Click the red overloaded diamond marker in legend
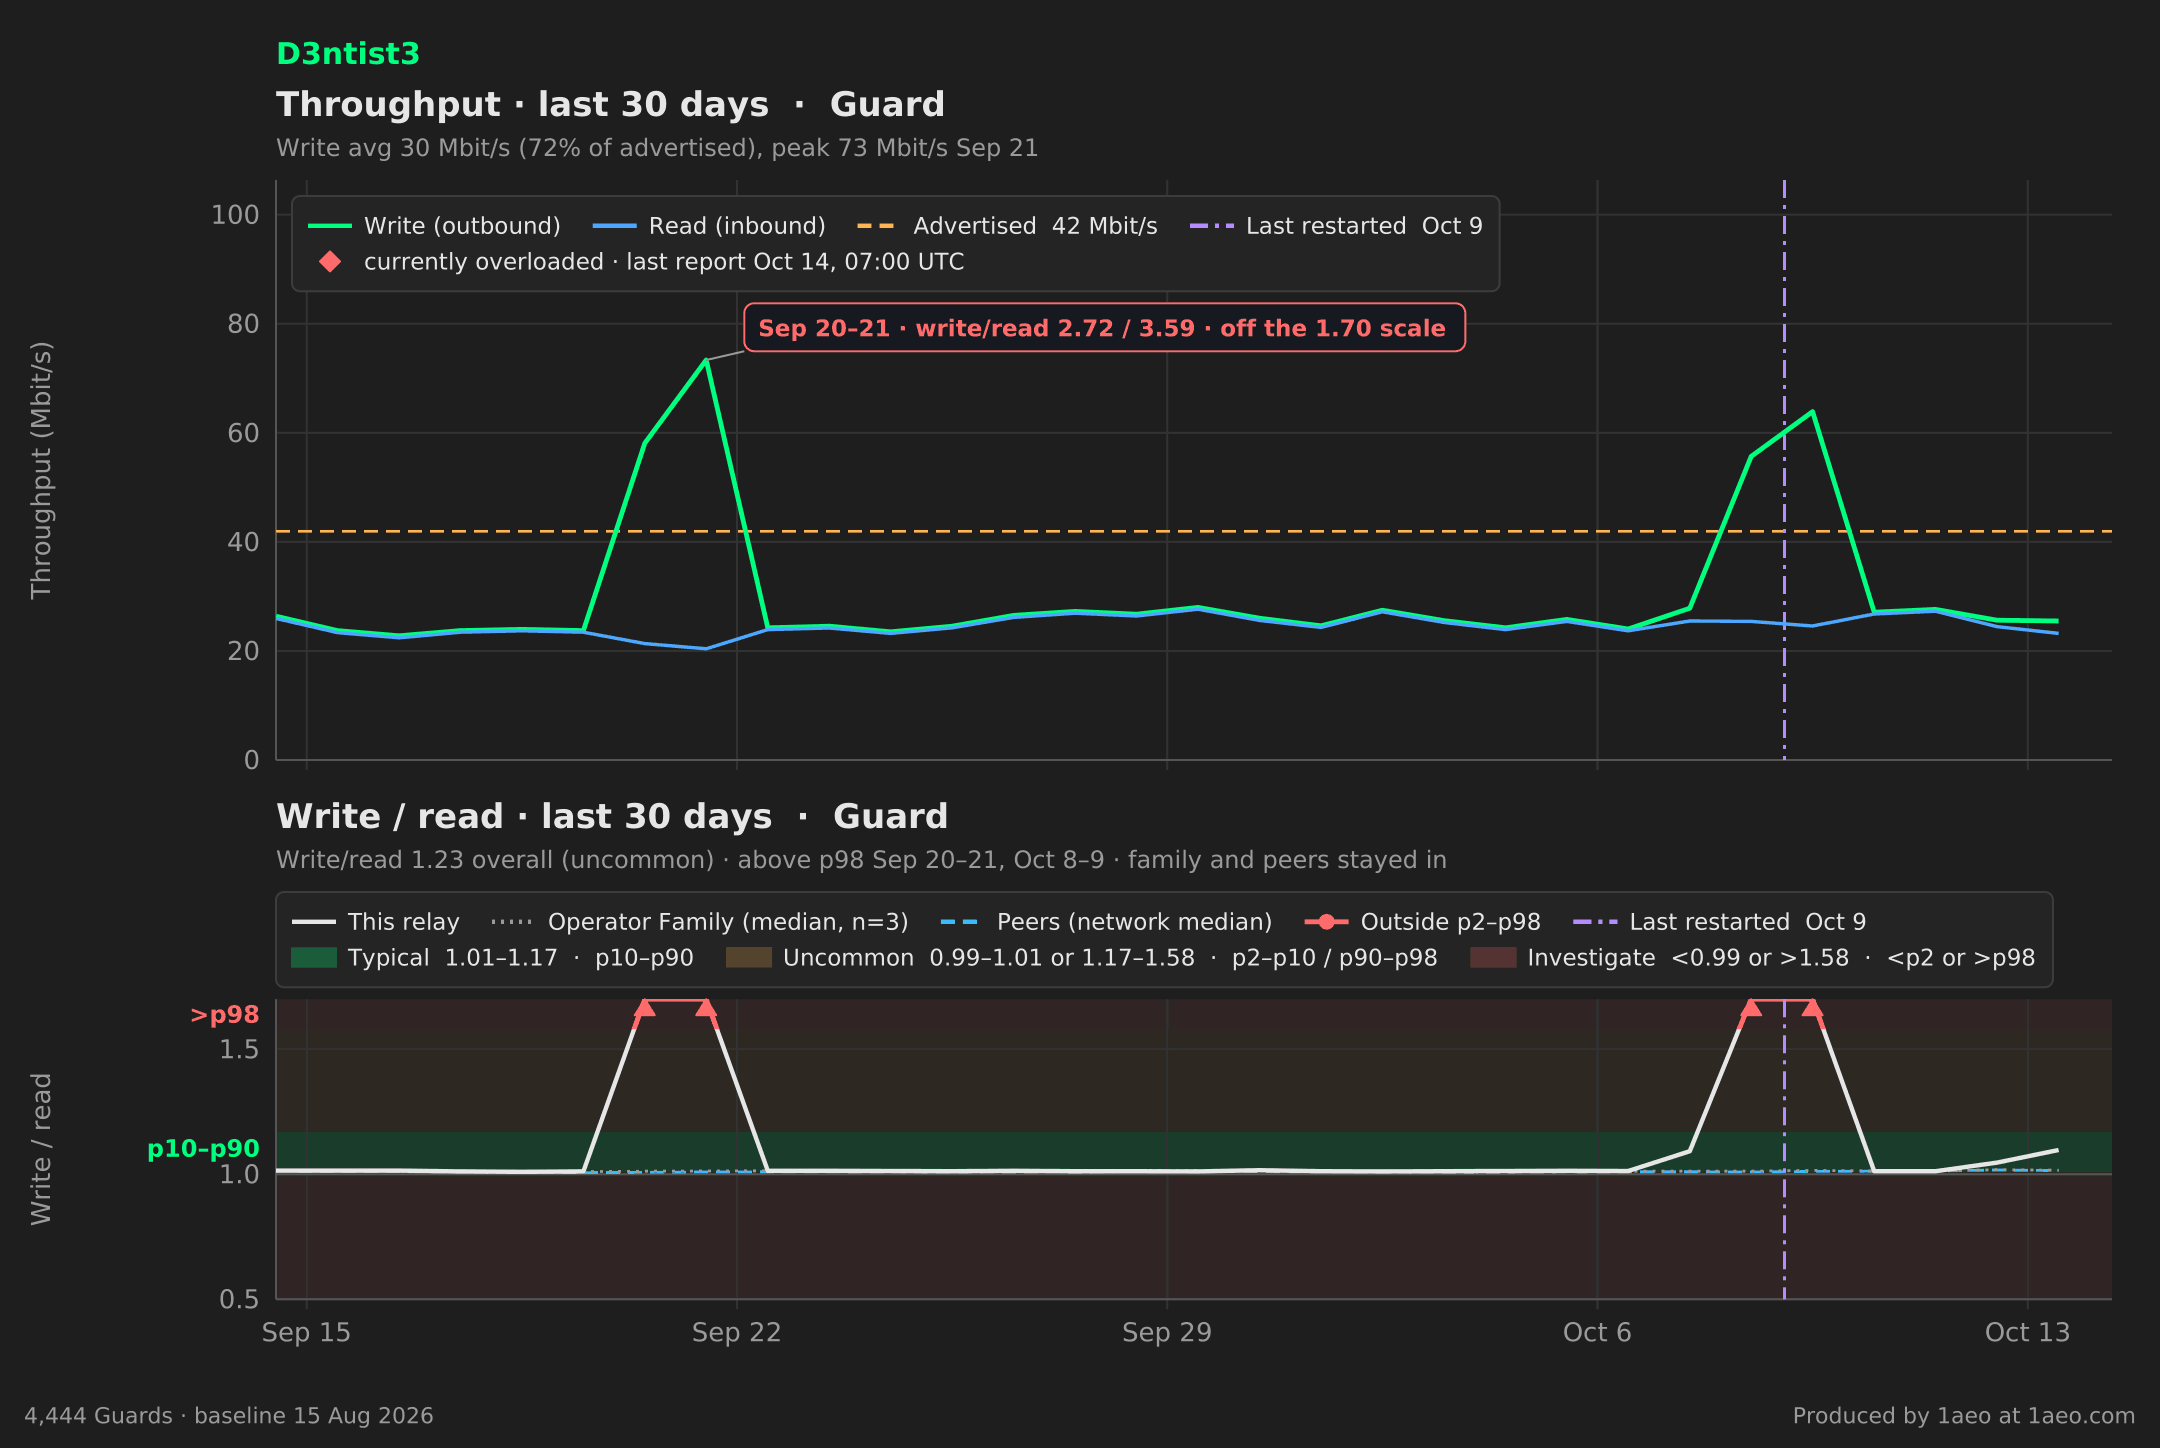 tap(330, 262)
